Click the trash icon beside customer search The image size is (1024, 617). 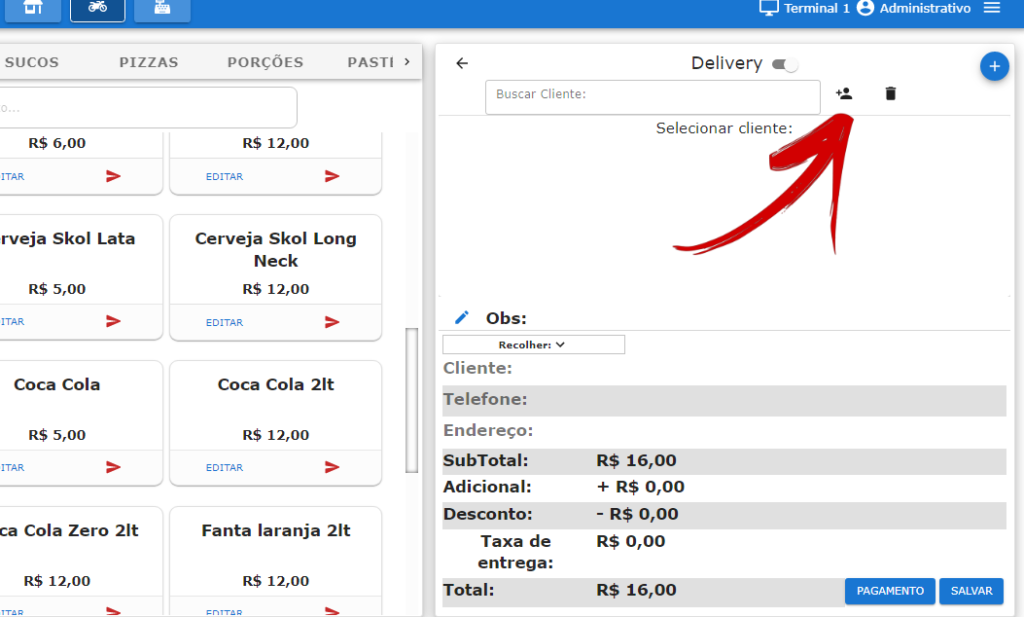pyautogui.click(x=890, y=93)
